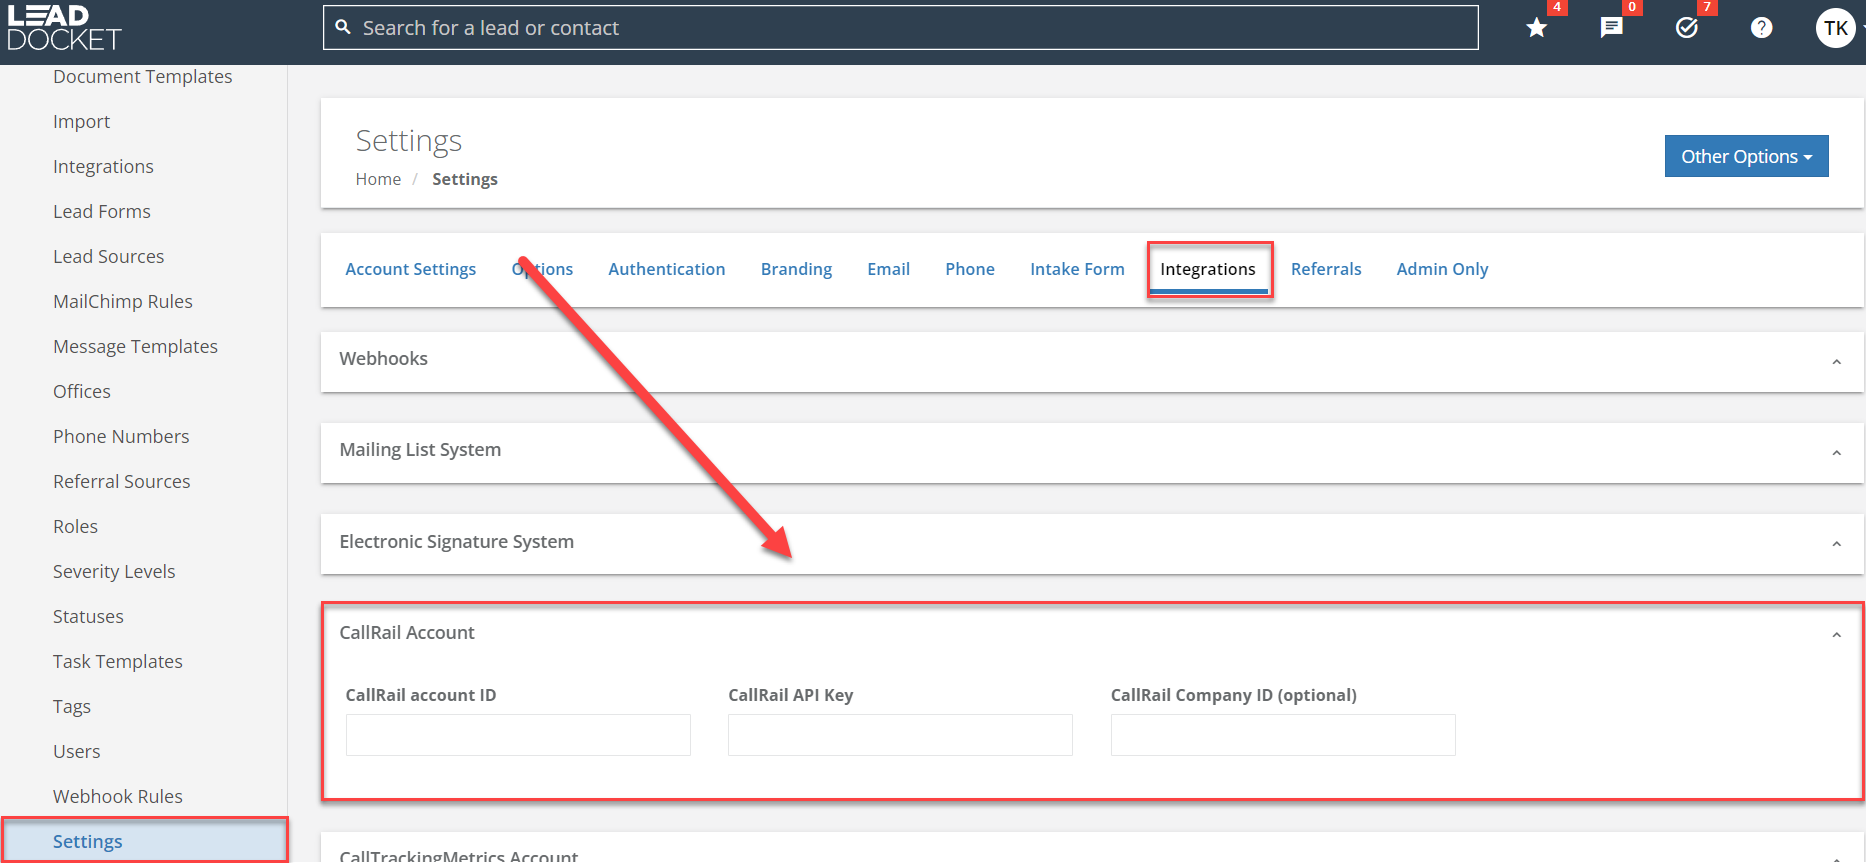The height and width of the screenshot is (863, 1866).
Task: Open the starred favorites icon
Action: click(x=1537, y=28)
